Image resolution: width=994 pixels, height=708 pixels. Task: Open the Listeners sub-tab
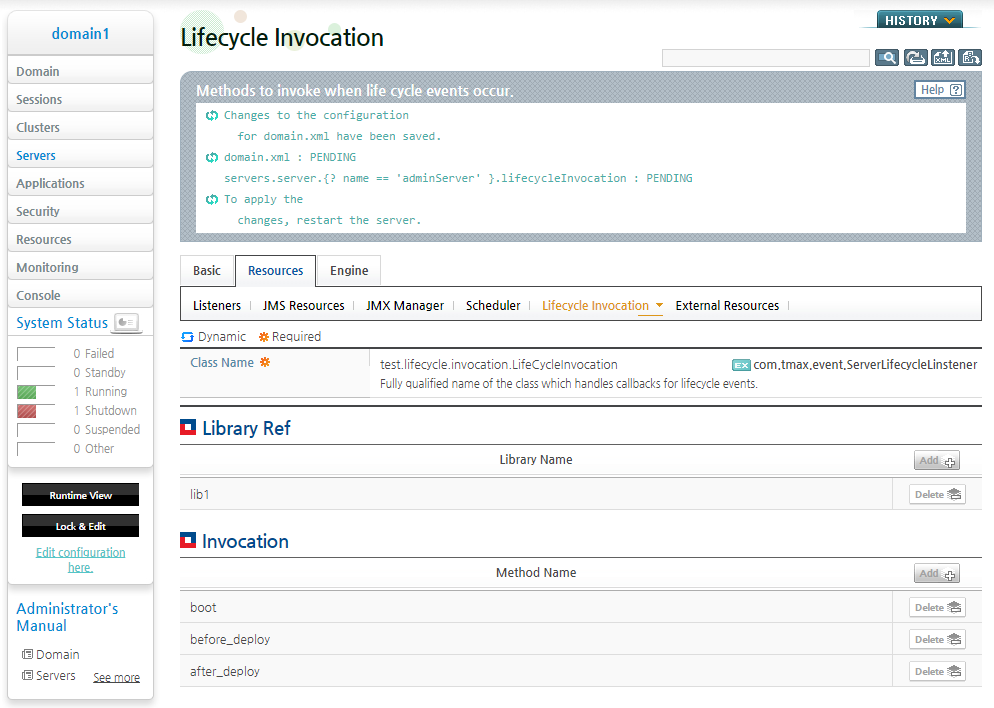click(217, 306)
